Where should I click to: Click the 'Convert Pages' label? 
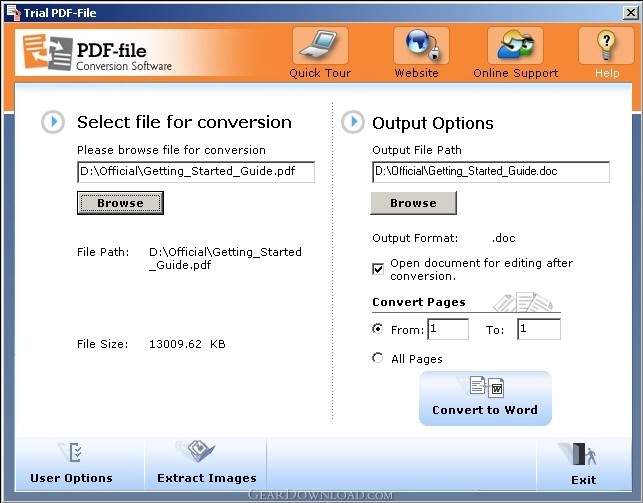[x=419, y=302]
